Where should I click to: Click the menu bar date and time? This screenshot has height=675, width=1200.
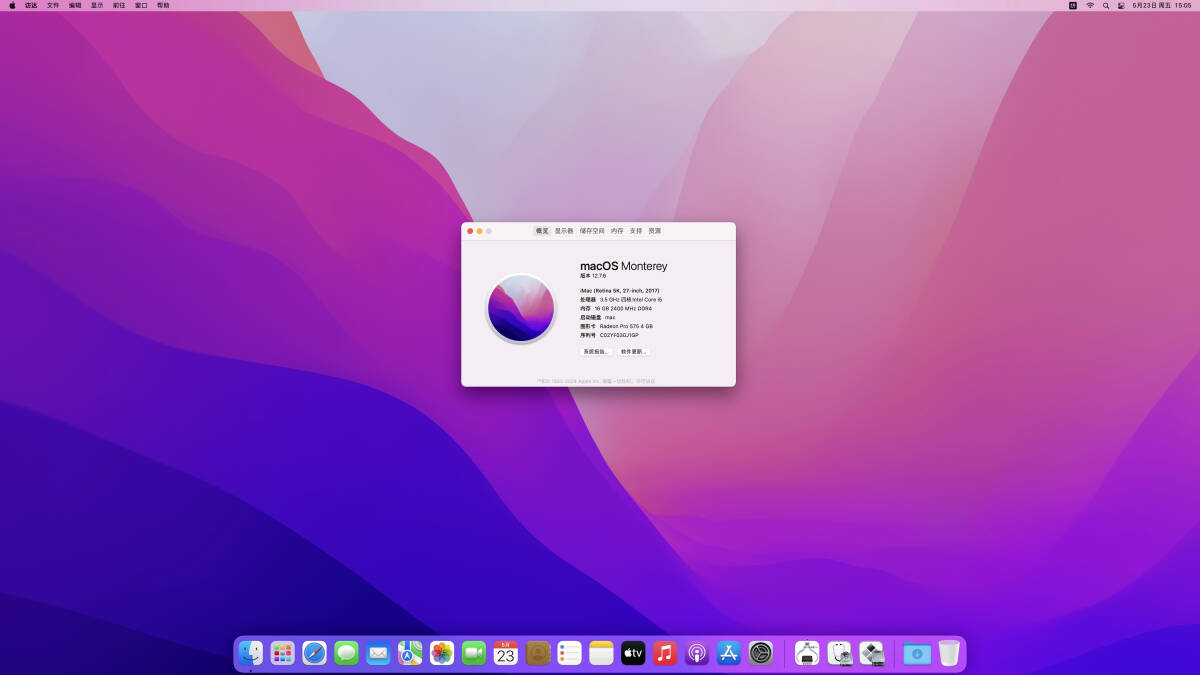point(1161,5)
